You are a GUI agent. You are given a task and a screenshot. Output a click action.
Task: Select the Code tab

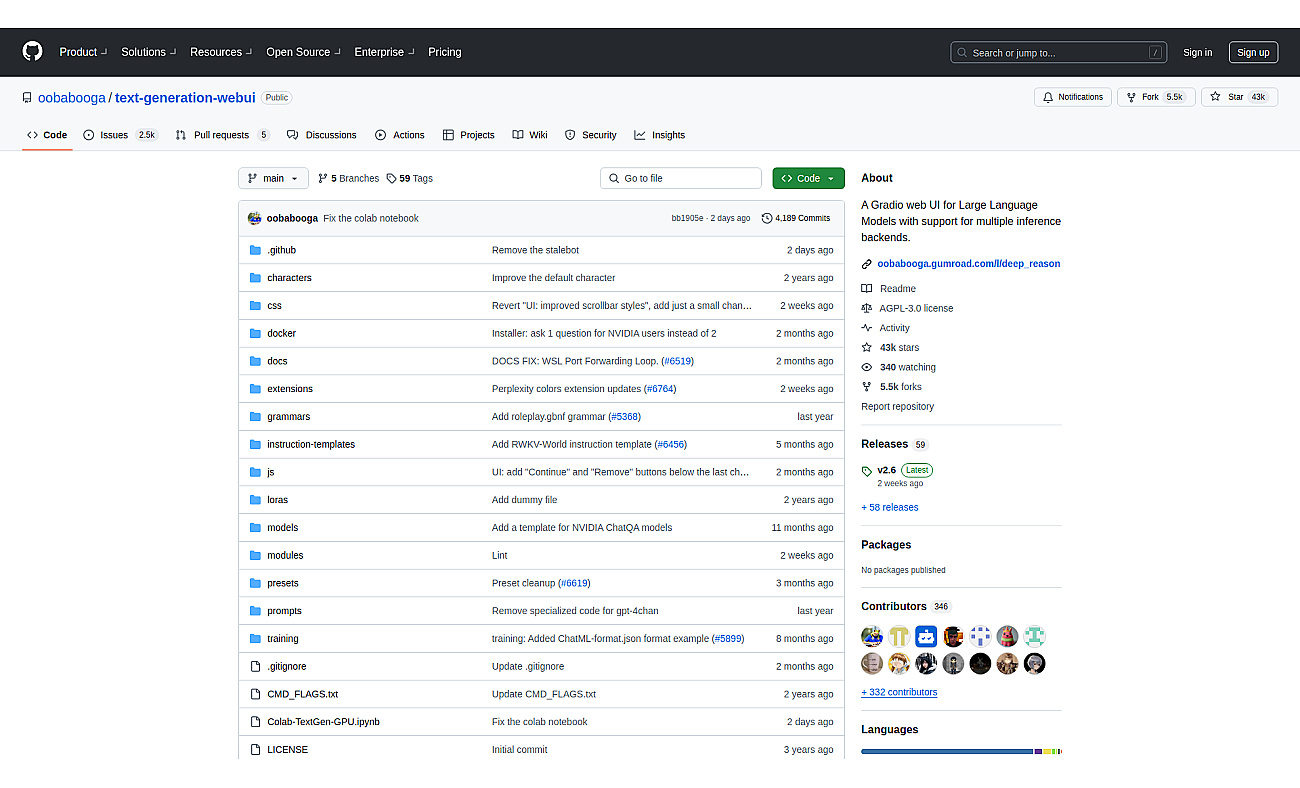47,135
